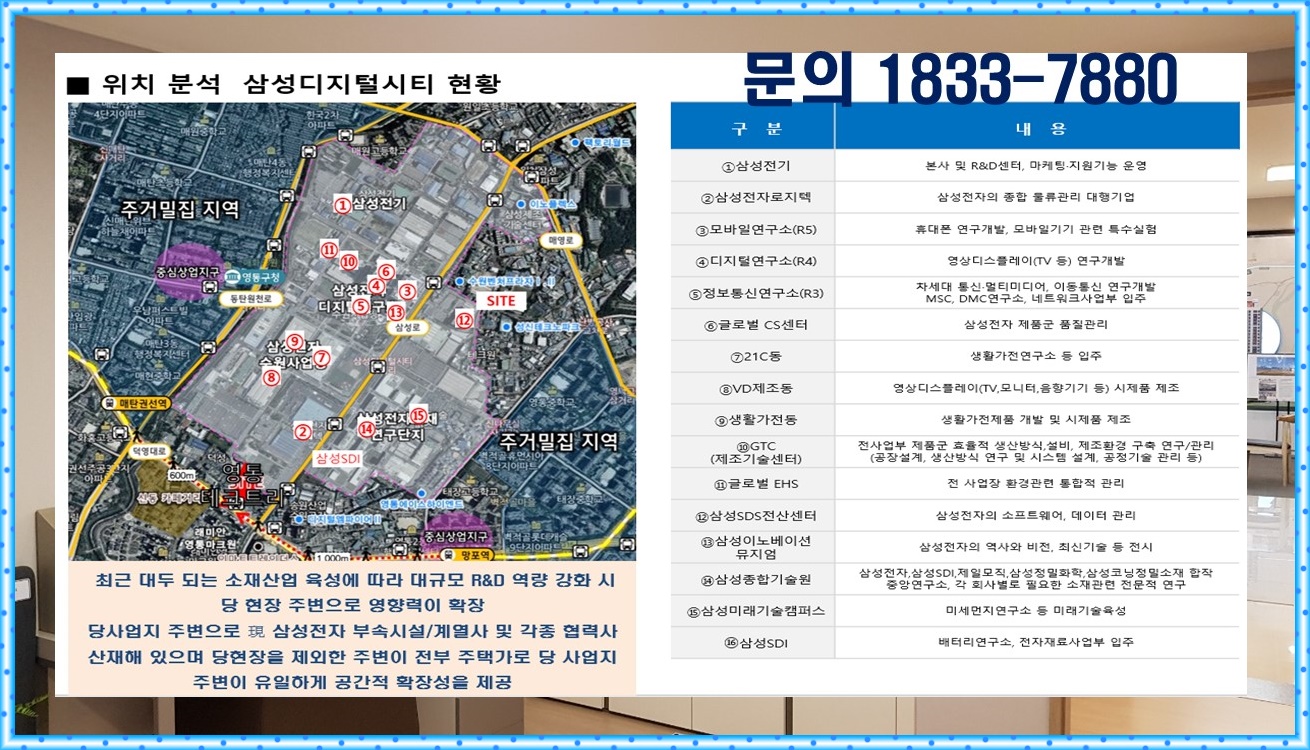Click map marker ⑨ on the map

[x=294, y=341]
